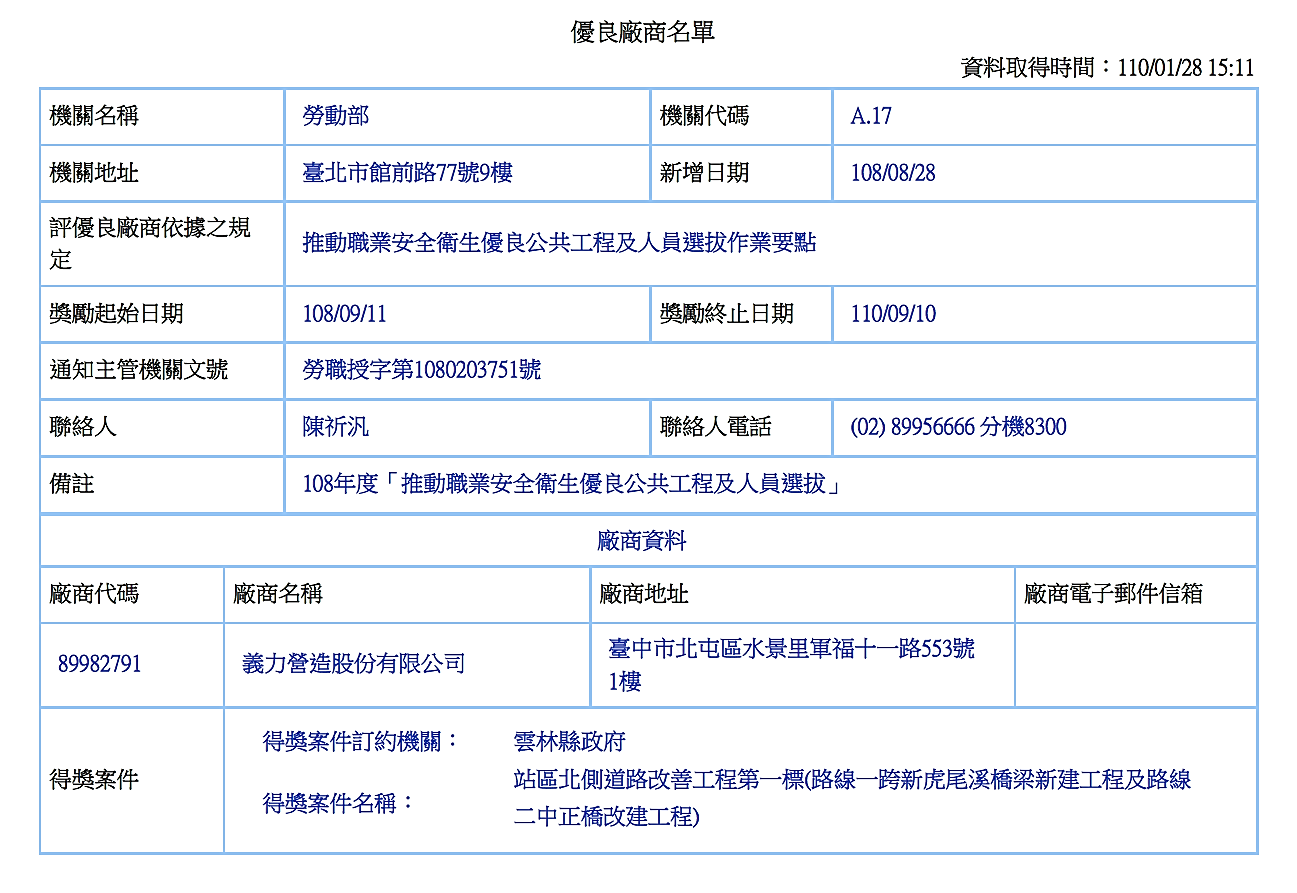Click vendor address 臺中市北屯區水景里軍福十一路553號1樓
This screenshot has height=893, width=1297.
coord(791,665)
